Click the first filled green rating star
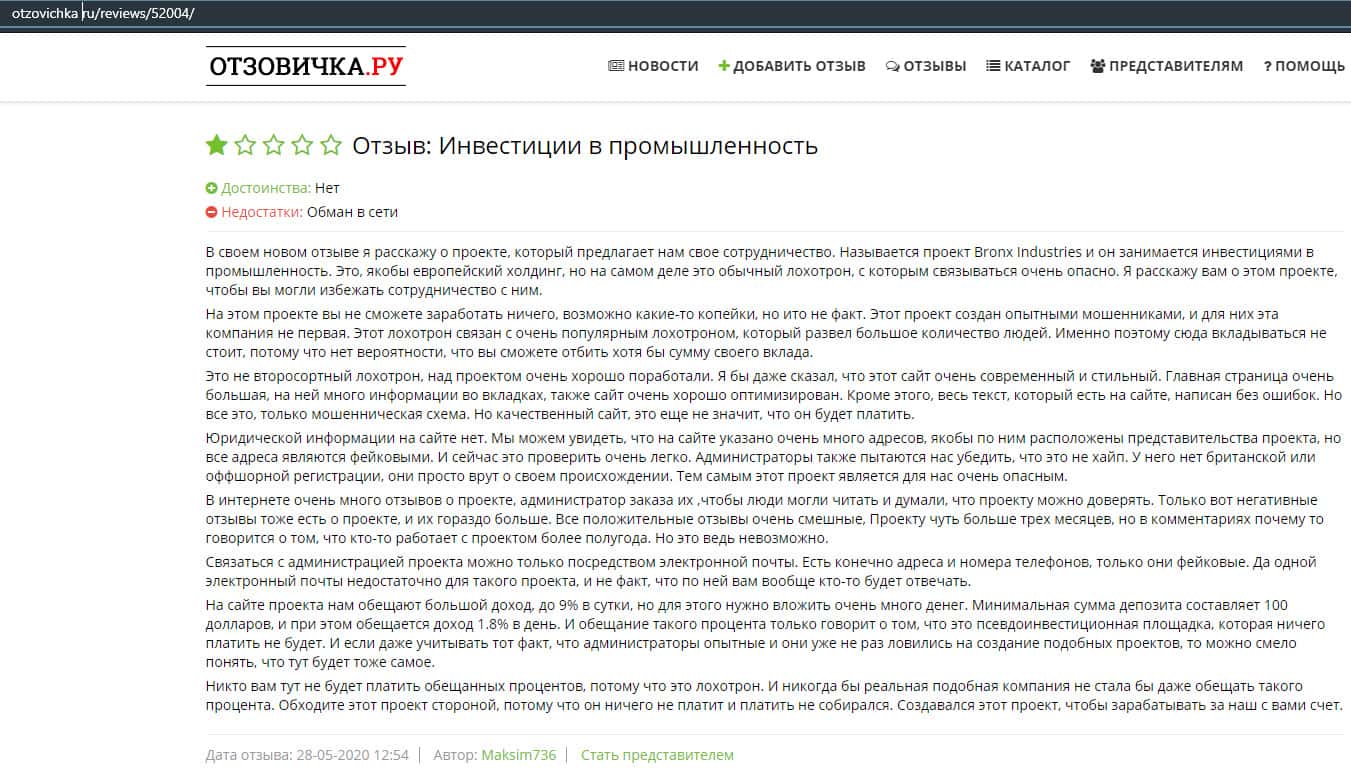Viewport: 1351px width, 772px height. pos(216,146)
